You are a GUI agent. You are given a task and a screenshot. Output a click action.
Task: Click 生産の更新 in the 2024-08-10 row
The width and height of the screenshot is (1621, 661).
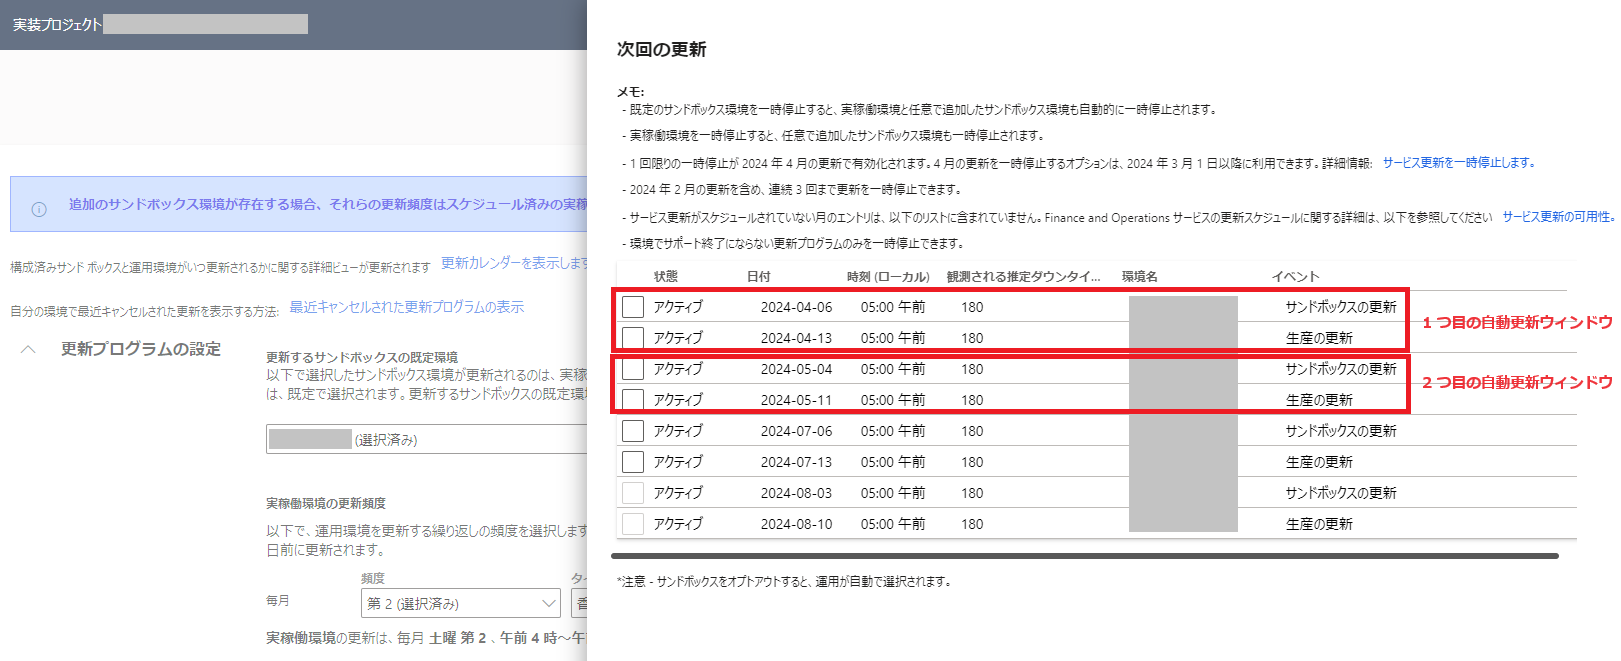pyautogui.click(x=1319, y=524)
